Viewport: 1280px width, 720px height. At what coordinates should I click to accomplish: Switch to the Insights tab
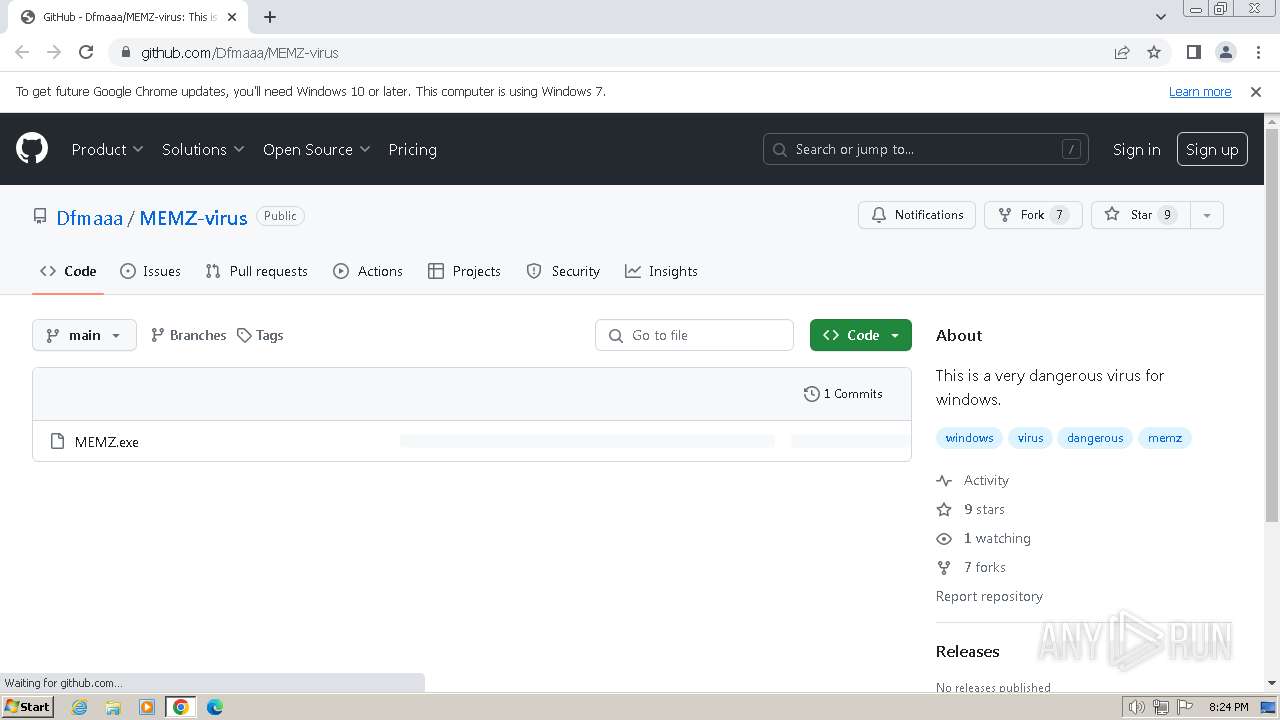661,271
